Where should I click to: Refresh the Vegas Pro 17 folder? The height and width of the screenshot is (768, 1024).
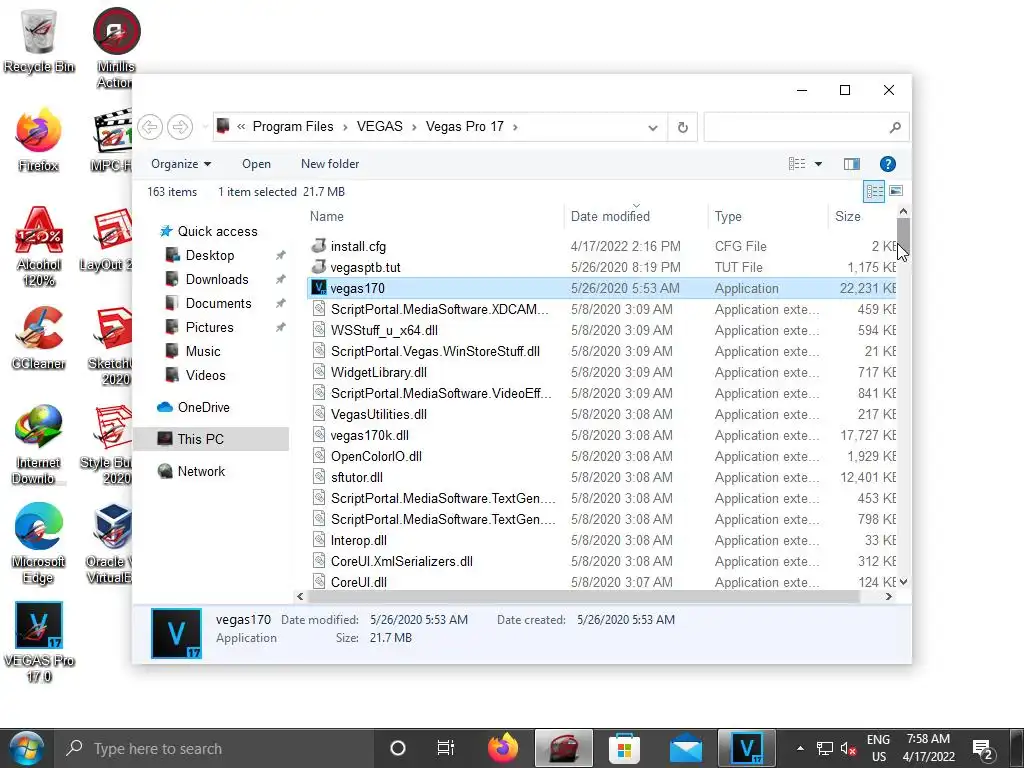point(682,127)
